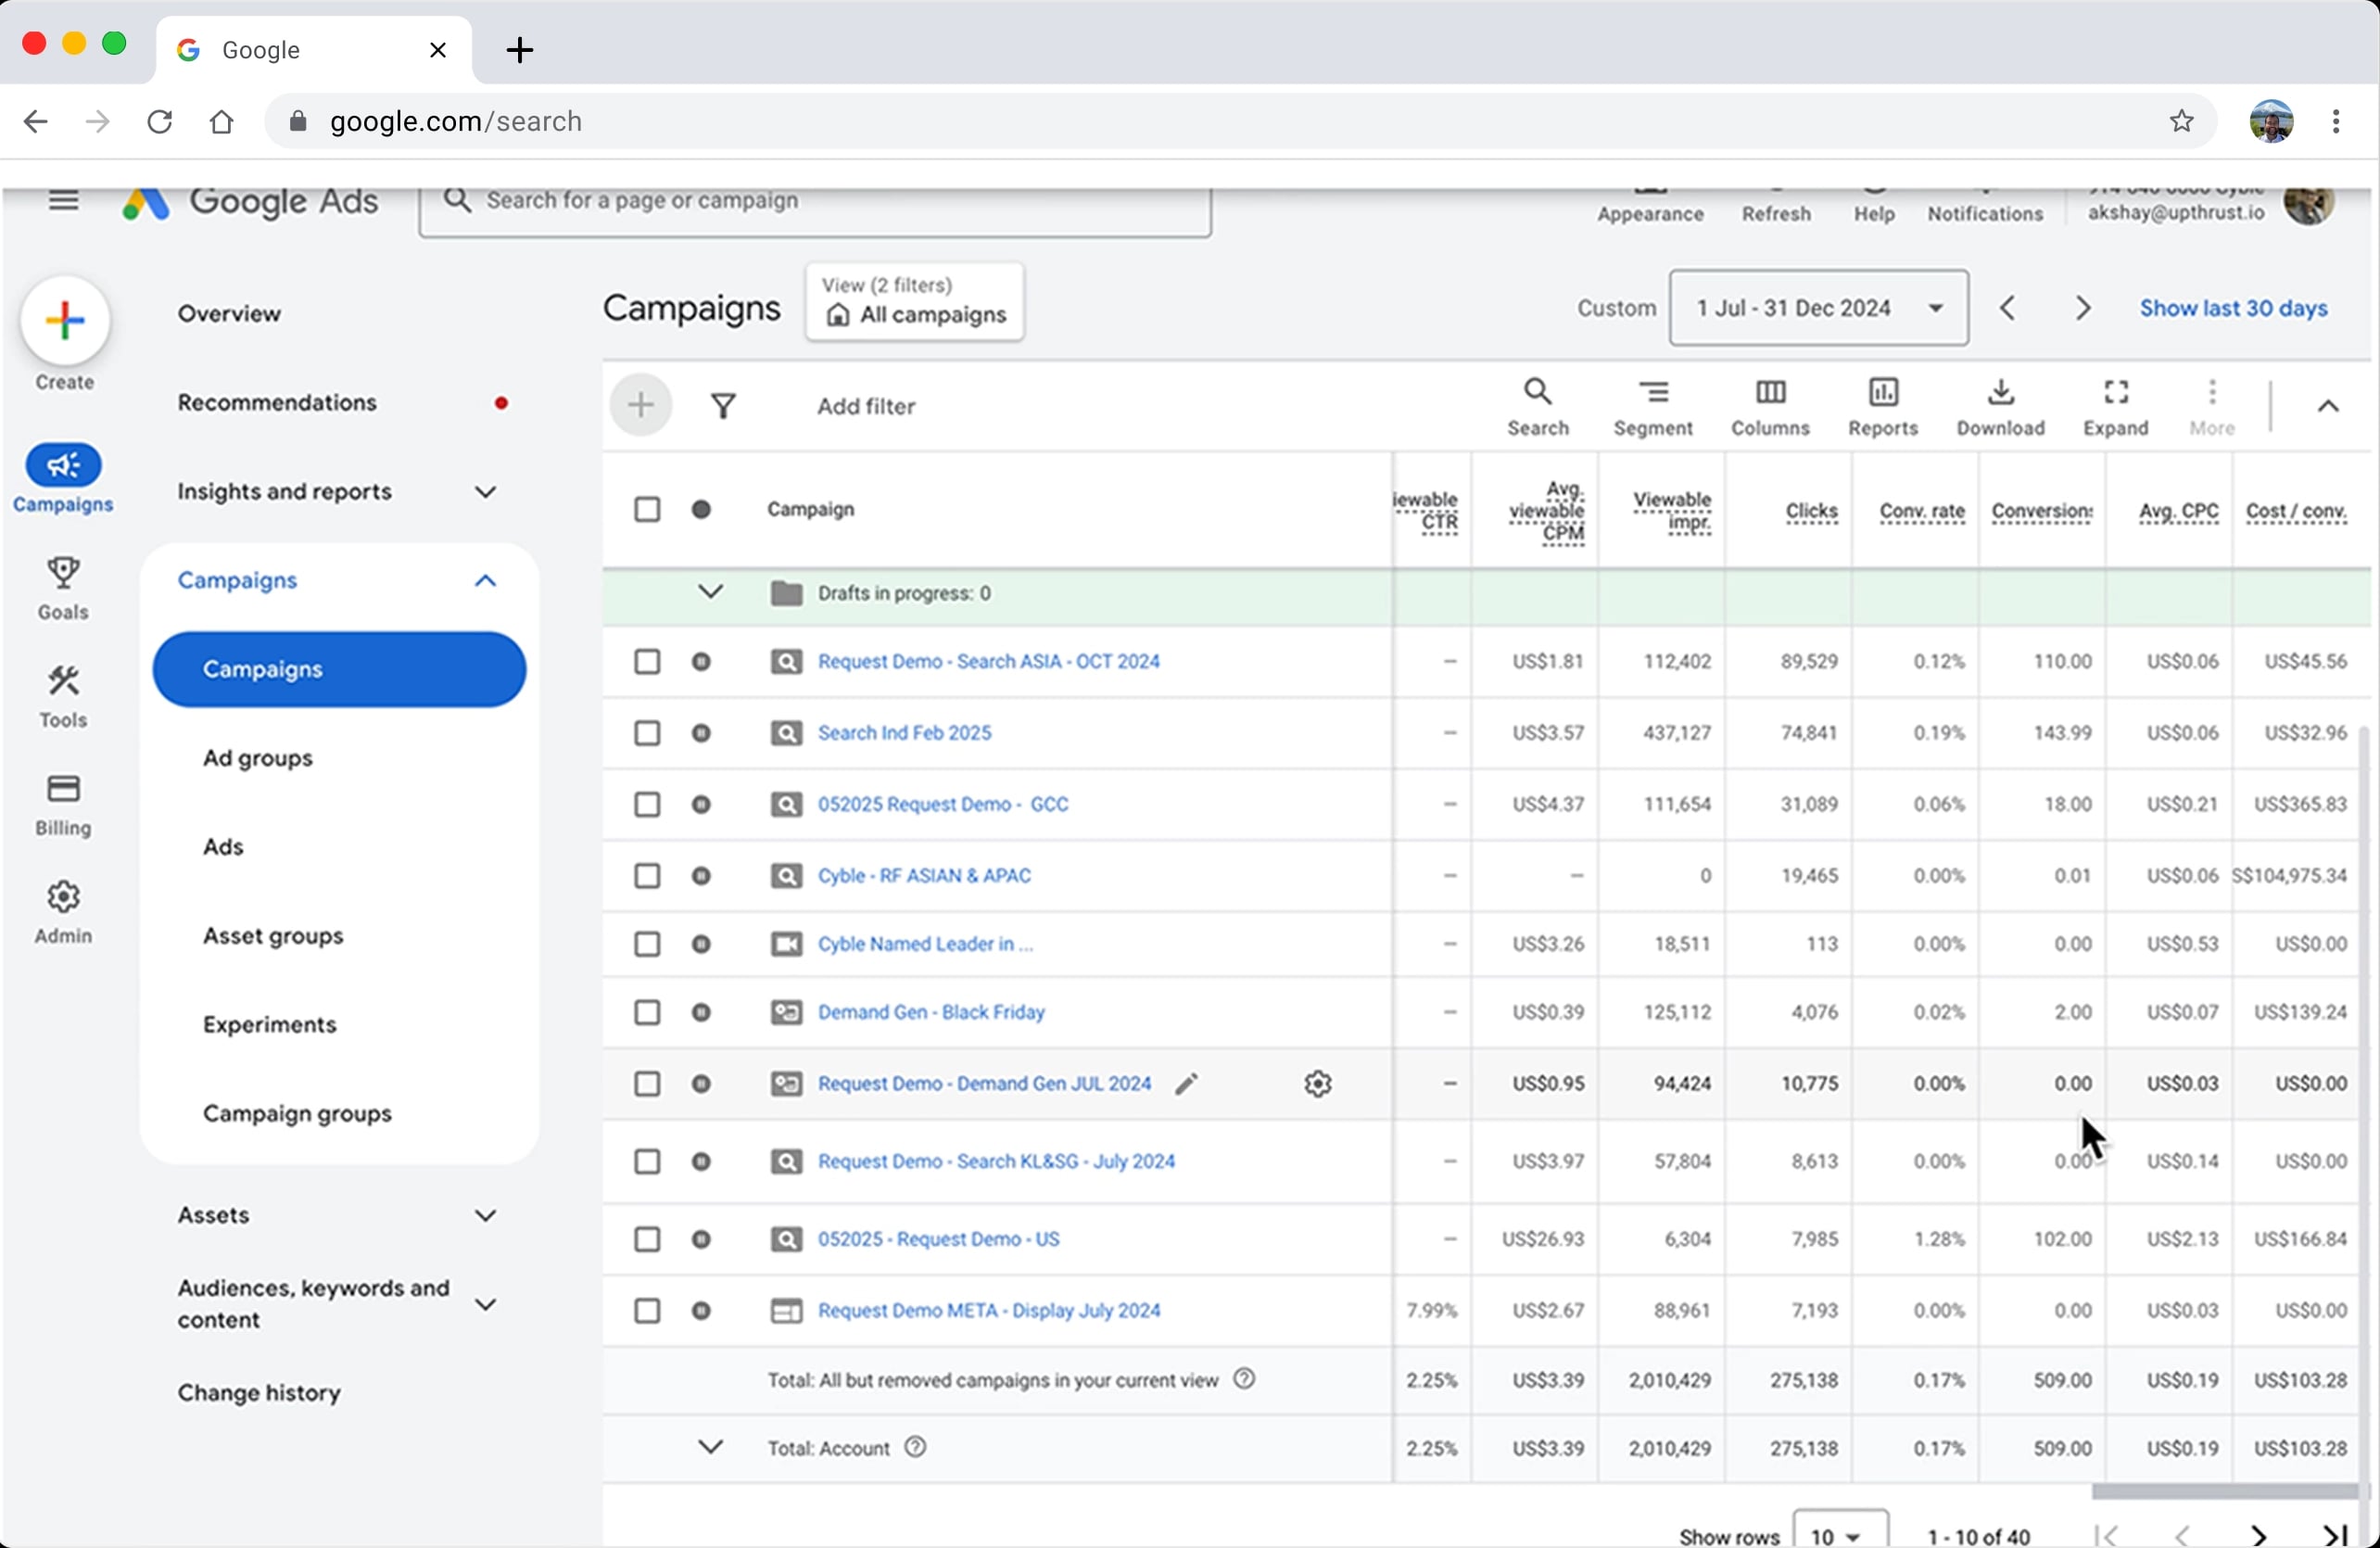The width and height of the screenshot is (2380, 1548).
Task: Check Request Demo - Search ASIA - OCT 2024
Action: tap(647, 662)
